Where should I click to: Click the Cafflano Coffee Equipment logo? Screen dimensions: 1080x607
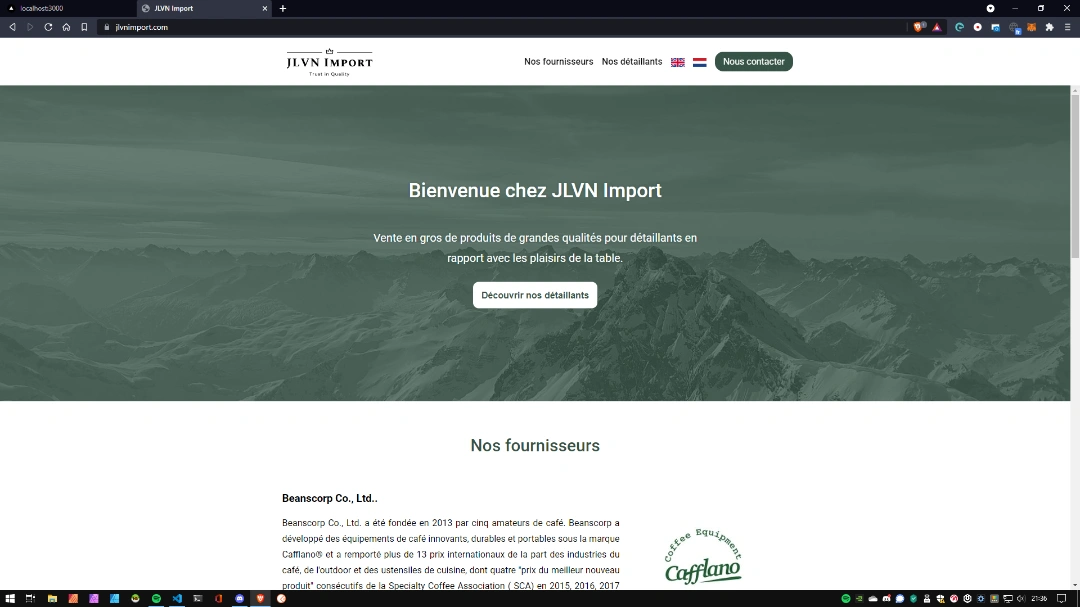(703, 557)
